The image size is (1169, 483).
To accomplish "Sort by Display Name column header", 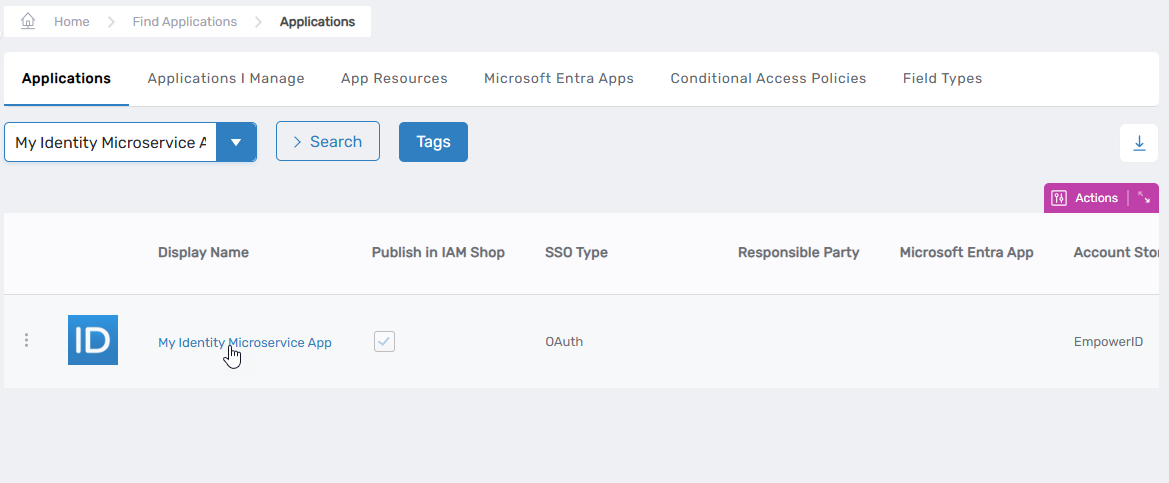I will (203, 252).
